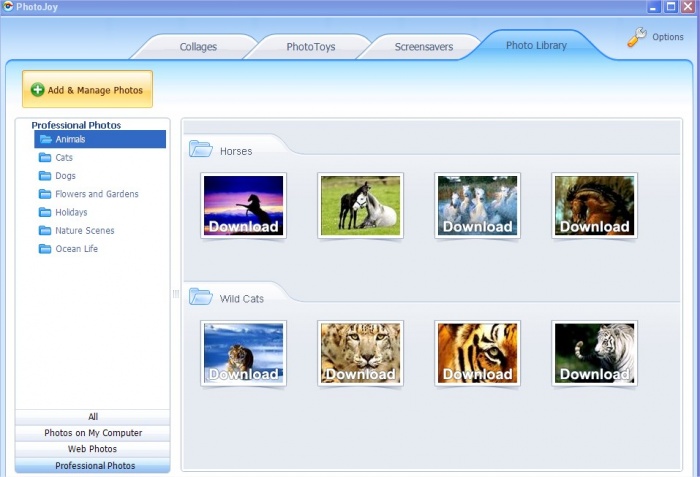Select the Professional Photos section button
700x477 pixels.
click(x=92, y=465)
